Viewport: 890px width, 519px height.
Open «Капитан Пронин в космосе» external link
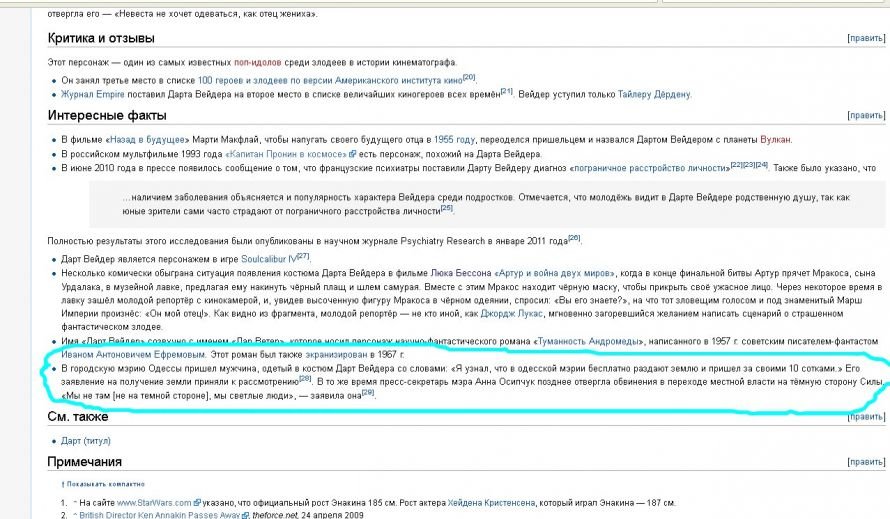(x=286, y=154)
